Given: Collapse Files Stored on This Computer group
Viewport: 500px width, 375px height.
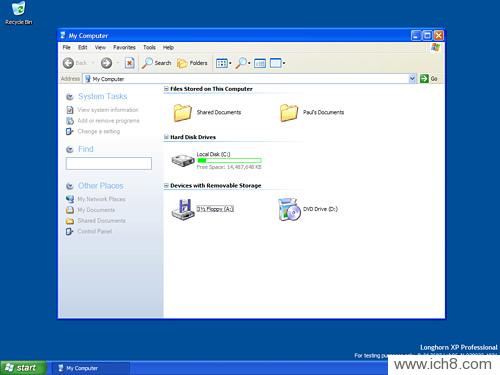Looking at the screenshot, I should (166, 89).
